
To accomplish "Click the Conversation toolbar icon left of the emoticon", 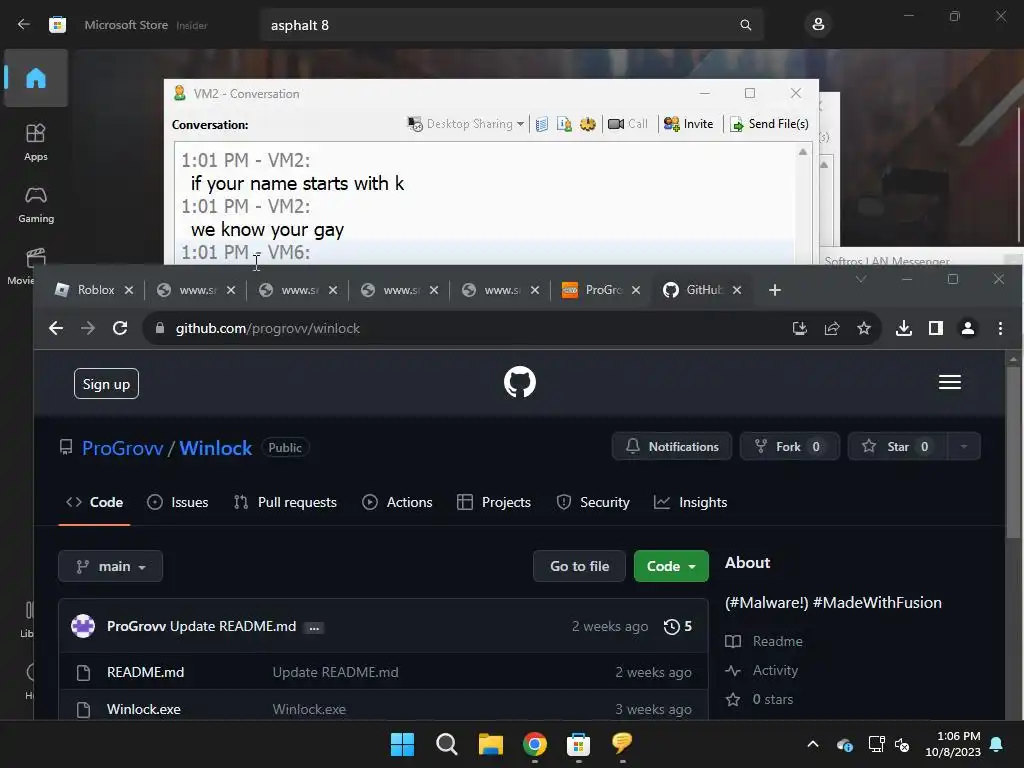I will (x=564, y=124).
